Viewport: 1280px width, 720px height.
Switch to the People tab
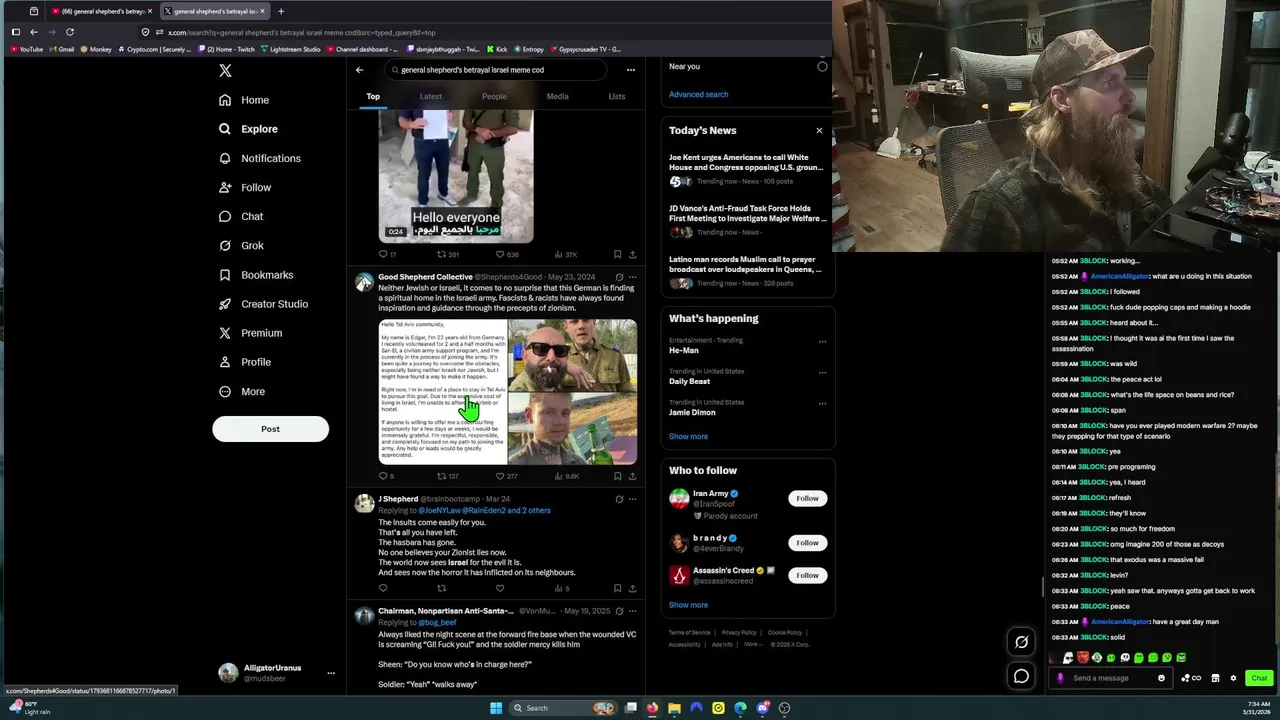click(494, 97)
